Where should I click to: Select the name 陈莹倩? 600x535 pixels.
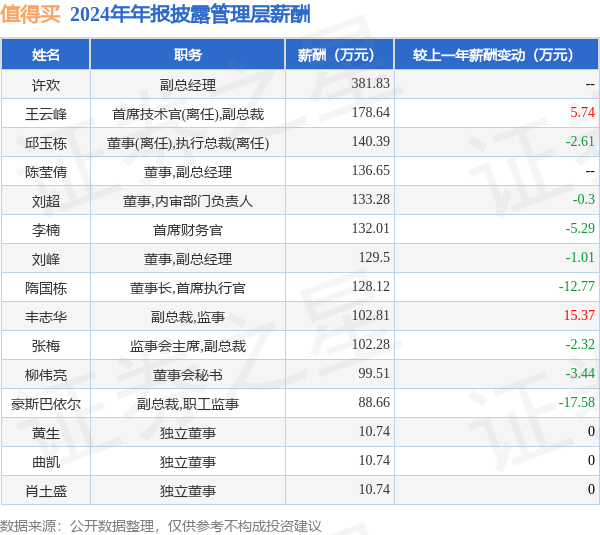point(46,172)
